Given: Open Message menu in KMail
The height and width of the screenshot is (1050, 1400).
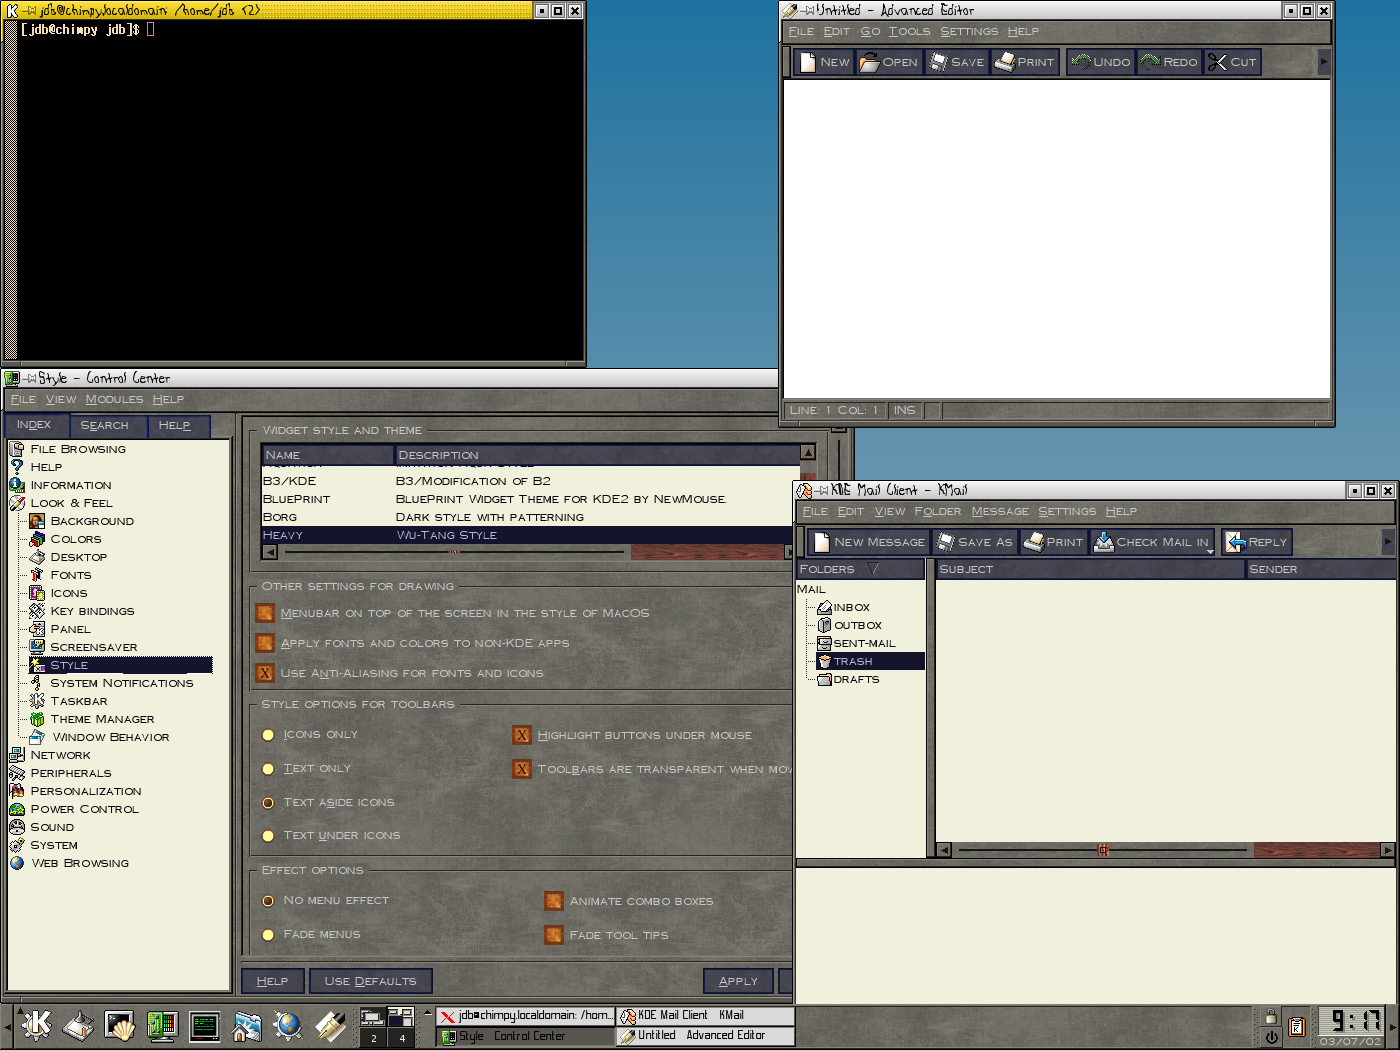Looking at the screenshot, I should point(1000,511).
